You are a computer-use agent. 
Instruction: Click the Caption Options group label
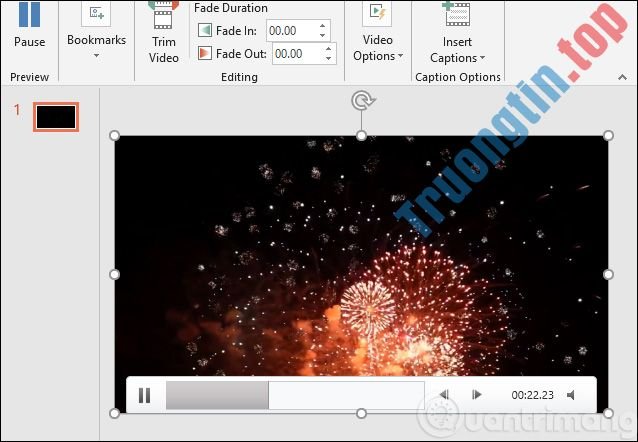tap(458, 77)
